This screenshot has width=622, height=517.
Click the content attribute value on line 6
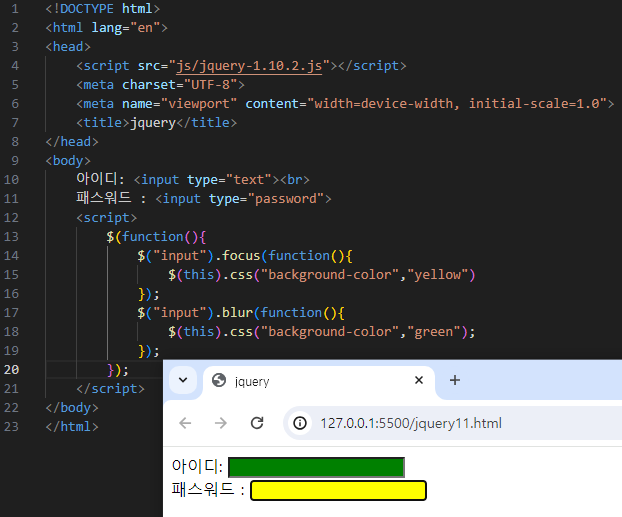[457, 104]
